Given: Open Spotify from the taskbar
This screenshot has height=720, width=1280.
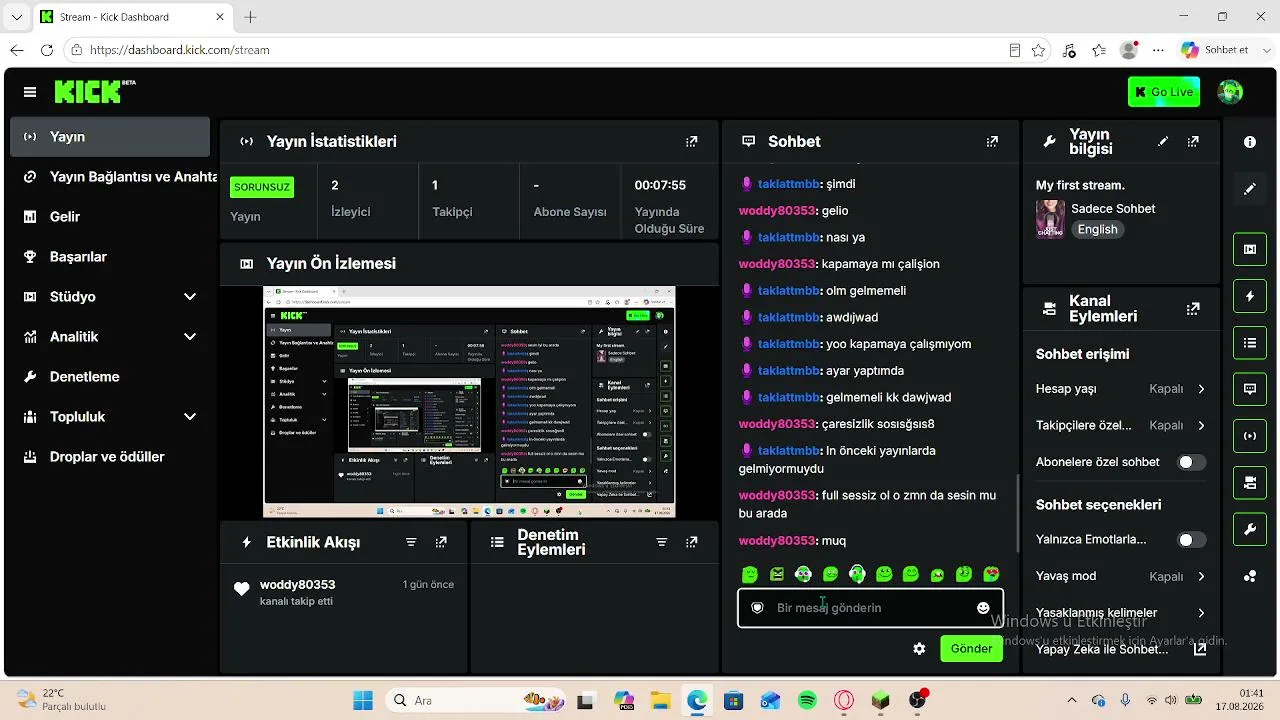Looking at the screenshot, I should coord(807,700).
